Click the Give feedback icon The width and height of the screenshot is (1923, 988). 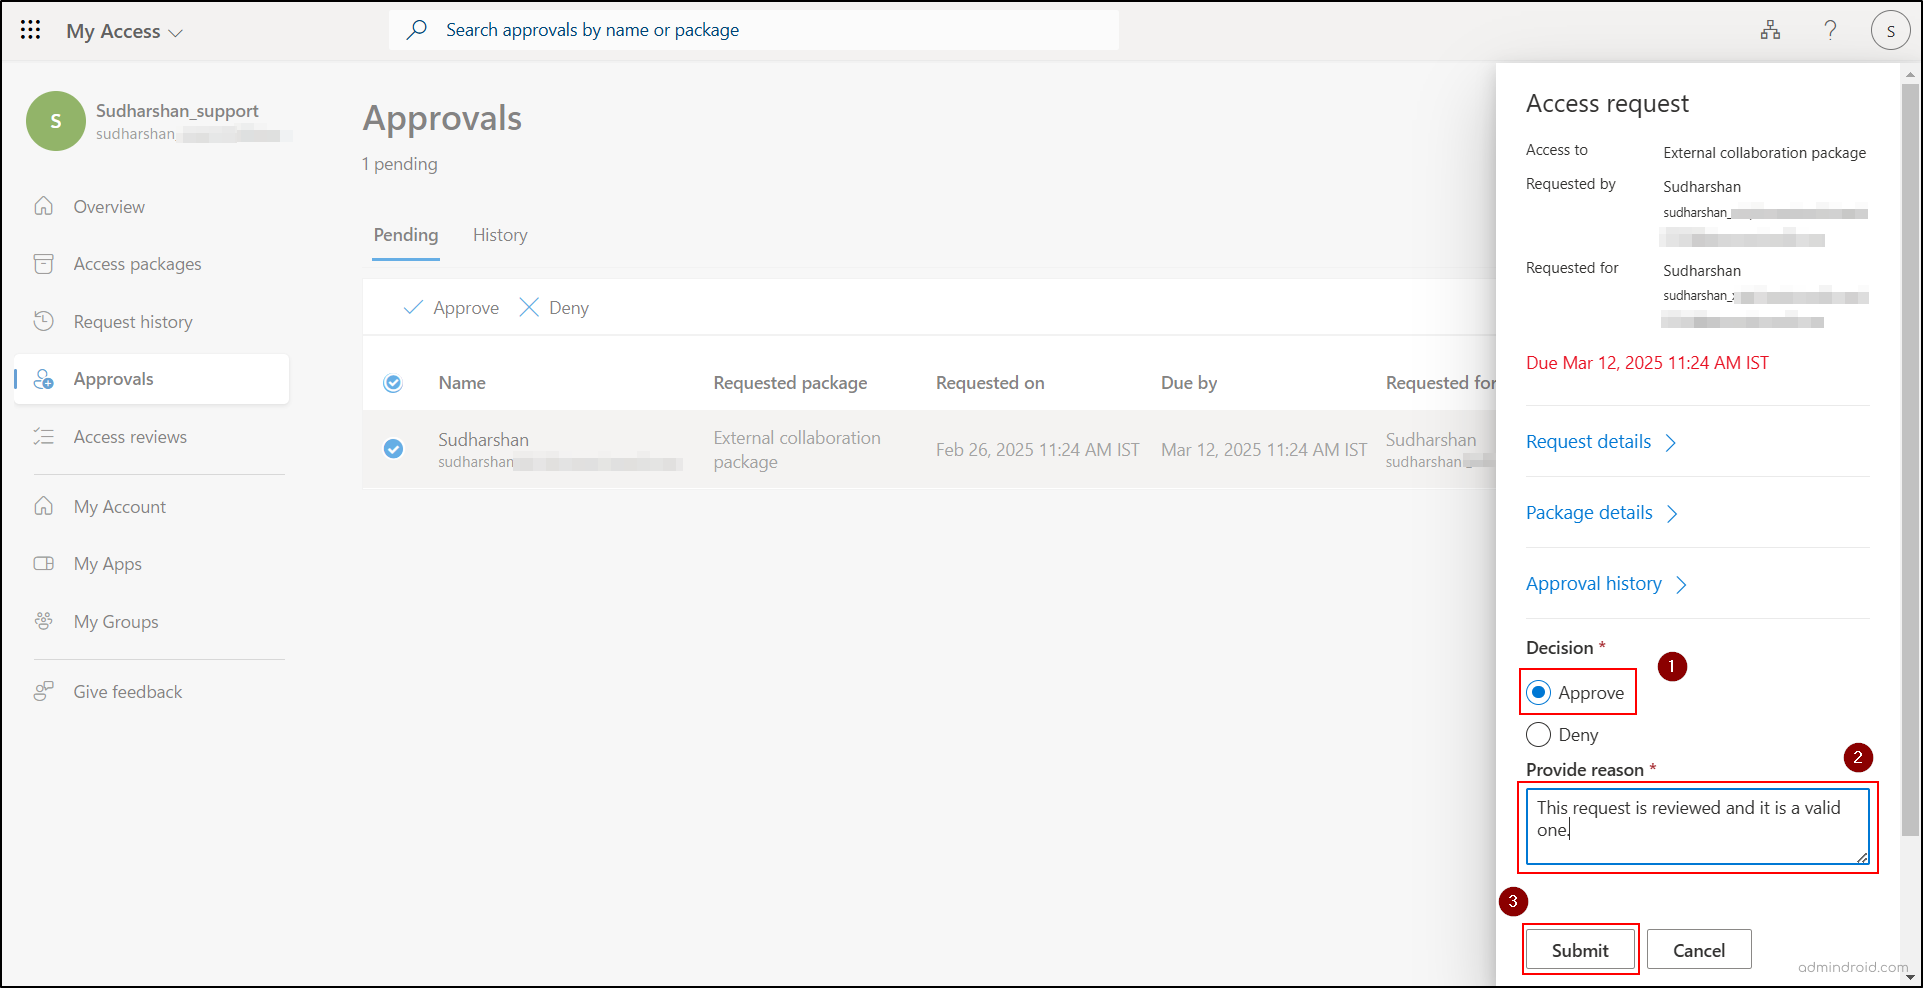(x=44, y=691)
